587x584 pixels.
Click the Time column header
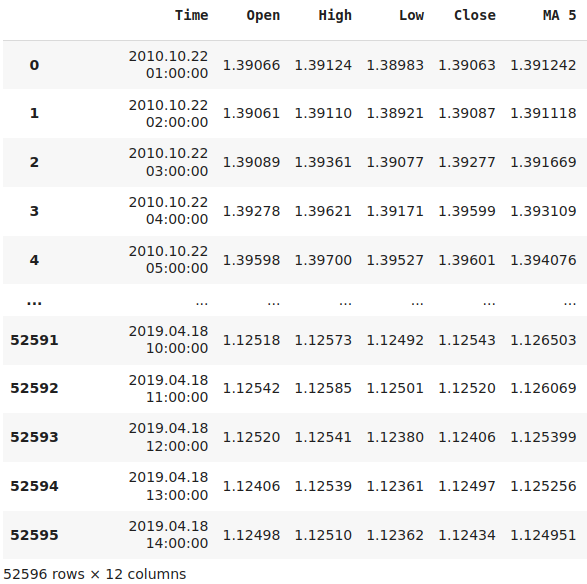[191, 15]
